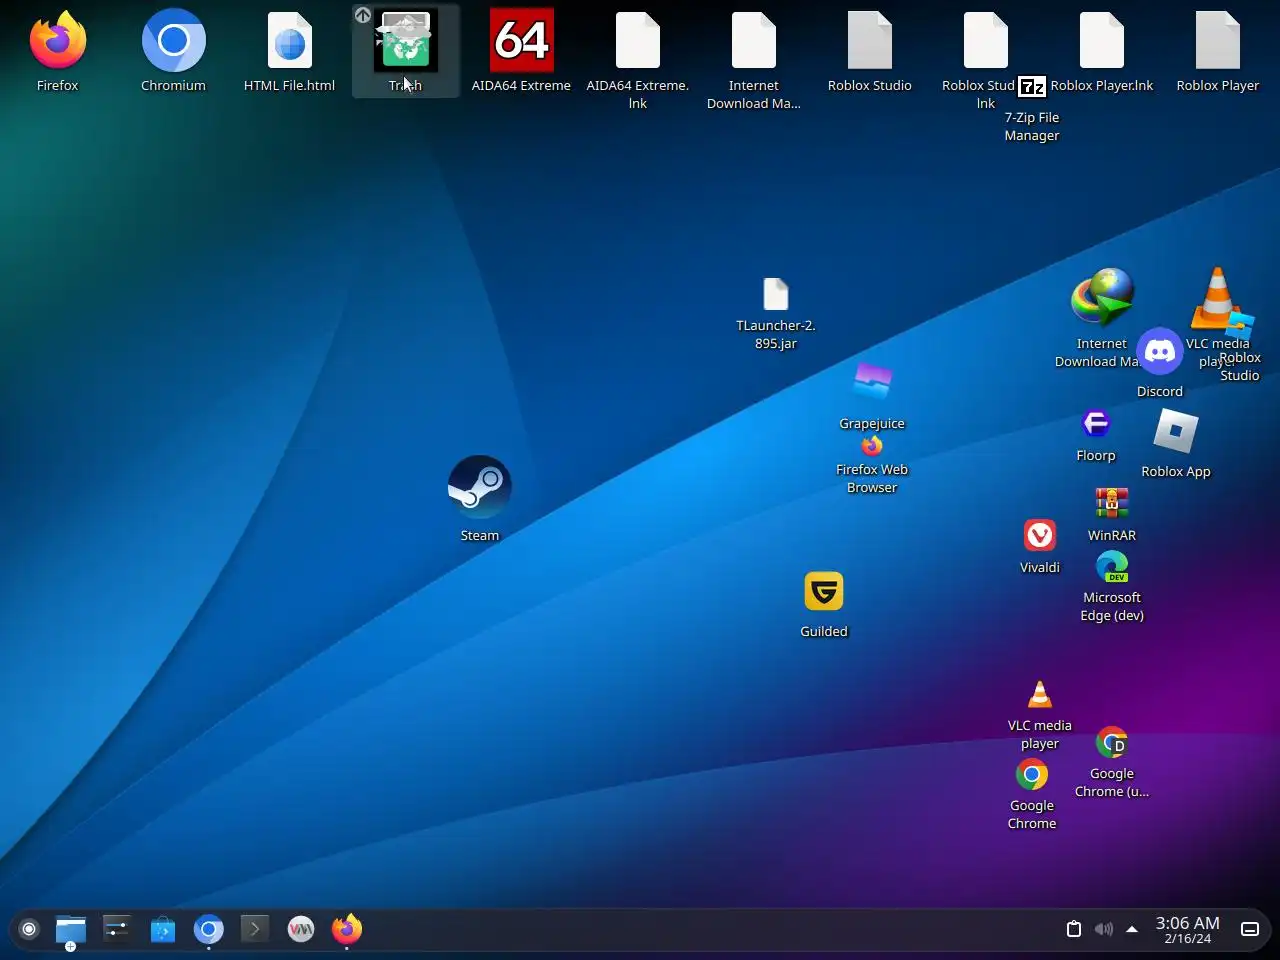Open the volume control in the tray

click(x=1104, y=929)
